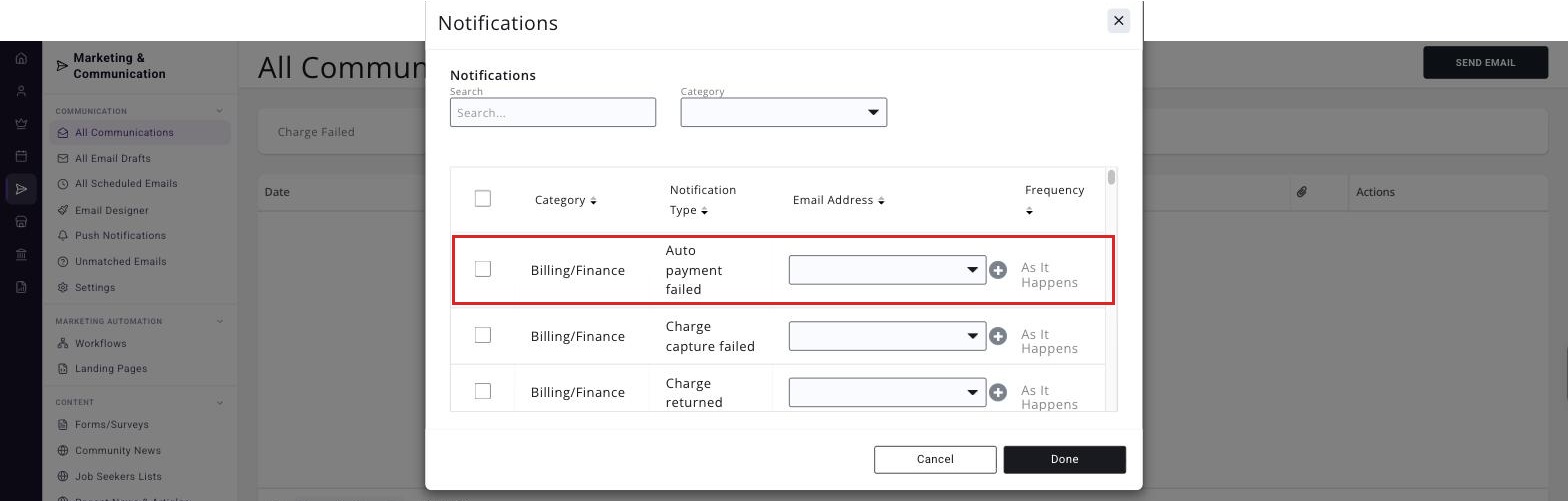Add email address for Charge returned row
Screen dimensions: 1568x501
click(997, 392)
